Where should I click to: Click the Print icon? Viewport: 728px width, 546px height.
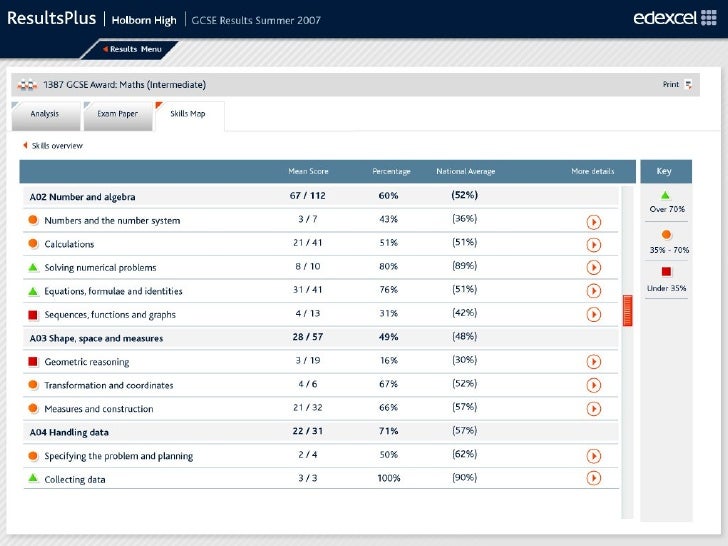tap(687, 85)
